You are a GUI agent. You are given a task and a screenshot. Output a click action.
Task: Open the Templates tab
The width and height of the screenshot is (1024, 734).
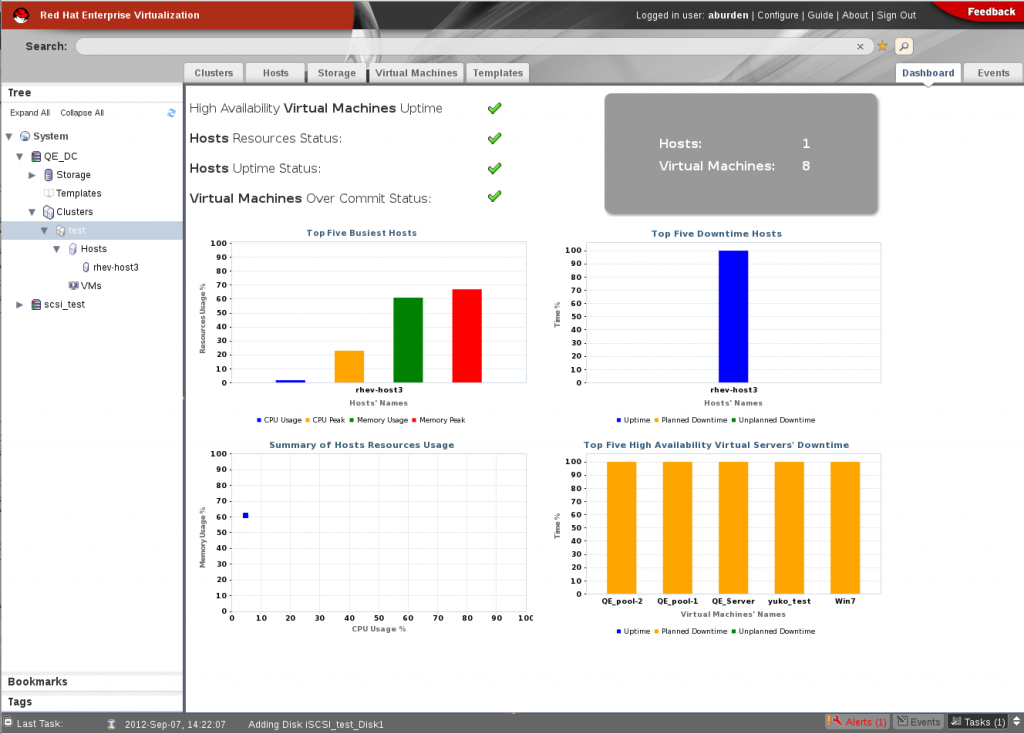(498, 73)
